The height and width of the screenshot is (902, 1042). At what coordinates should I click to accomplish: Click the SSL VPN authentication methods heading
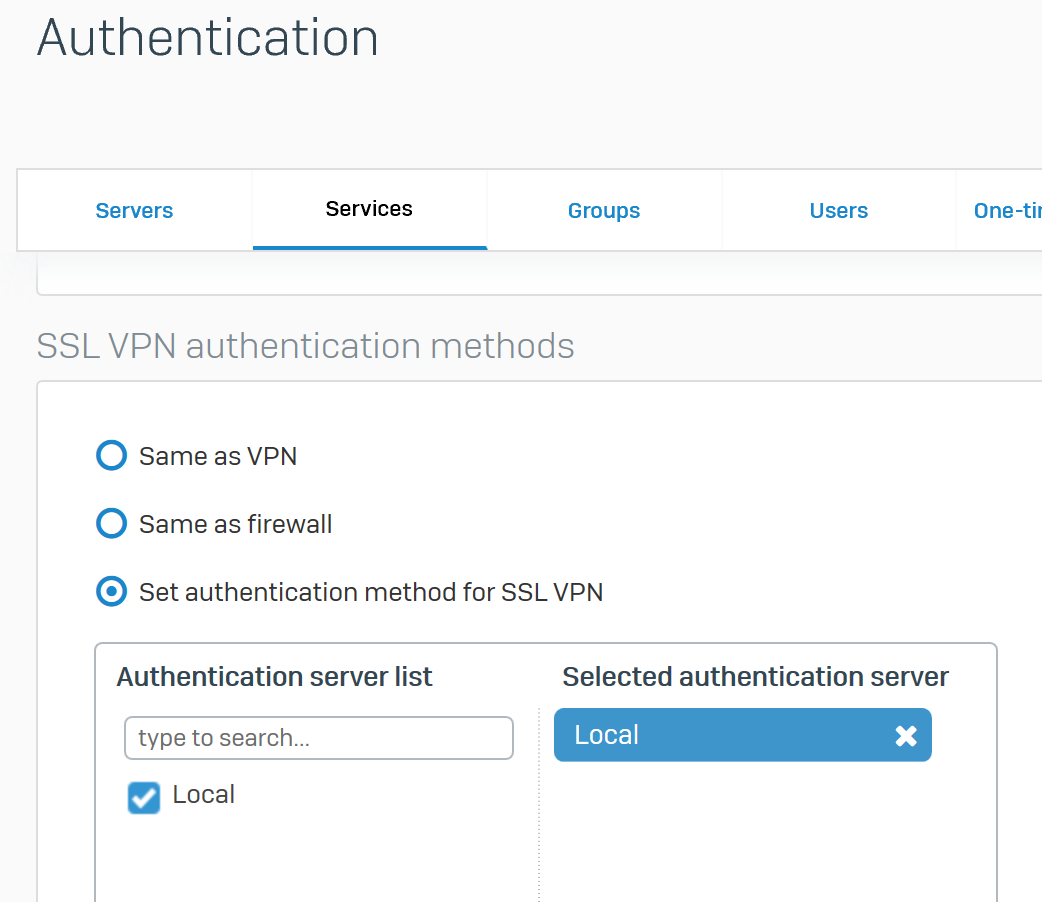305,346
